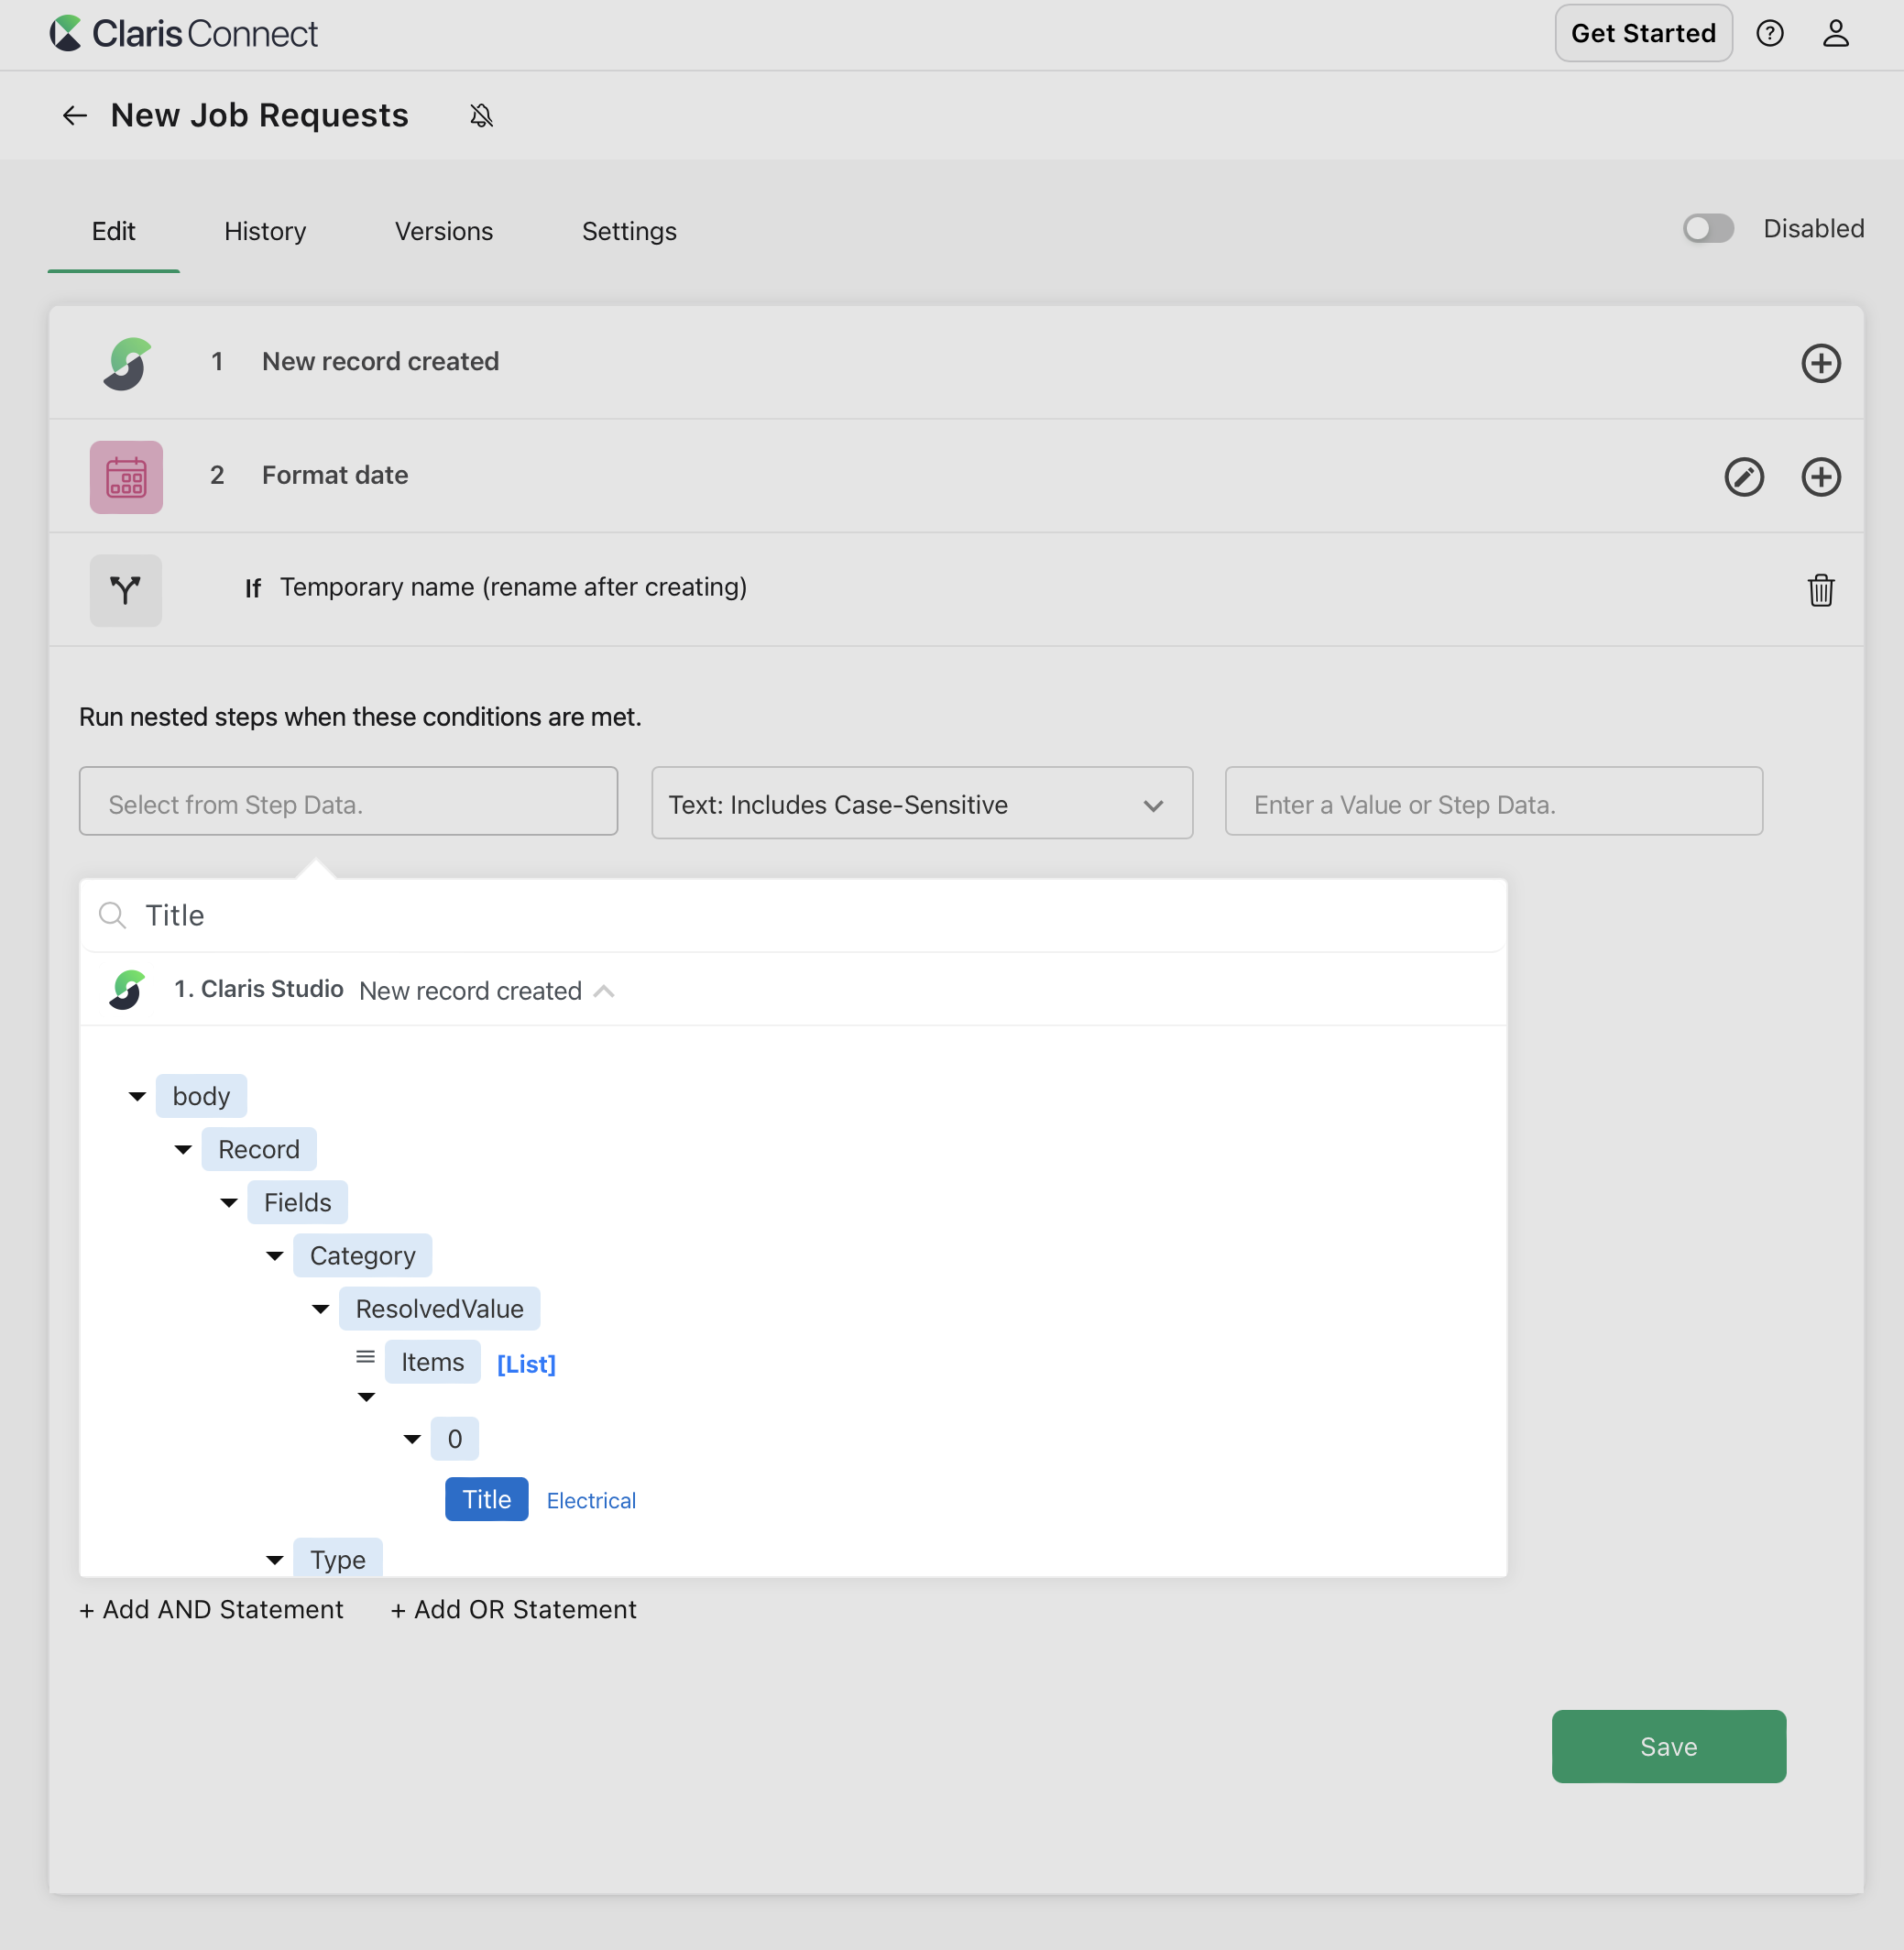Screen dimensions: 1904x1950
Task: Switch to the History tab
Action: [264, 231]
